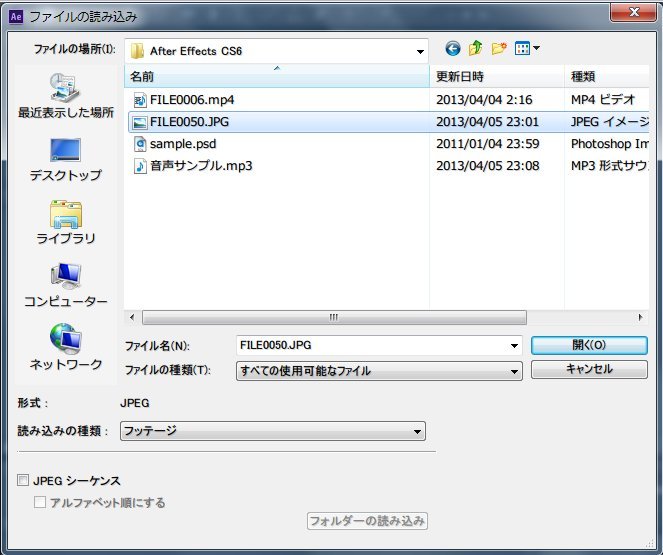
Task: Open the ファイルの種類 dropdown
Action: point(379,371)
